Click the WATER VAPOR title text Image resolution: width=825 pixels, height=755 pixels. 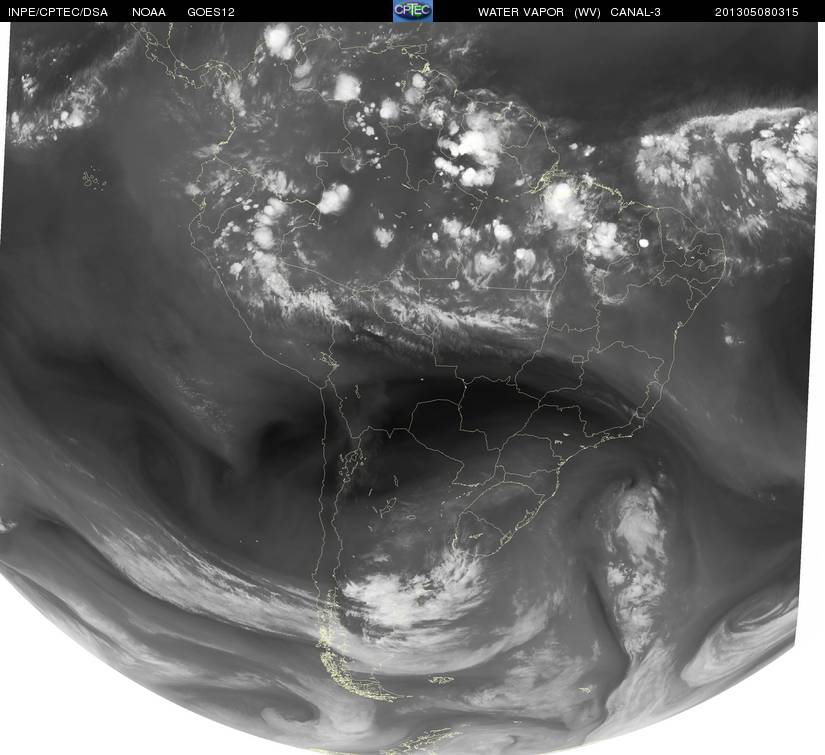(520, 12)
